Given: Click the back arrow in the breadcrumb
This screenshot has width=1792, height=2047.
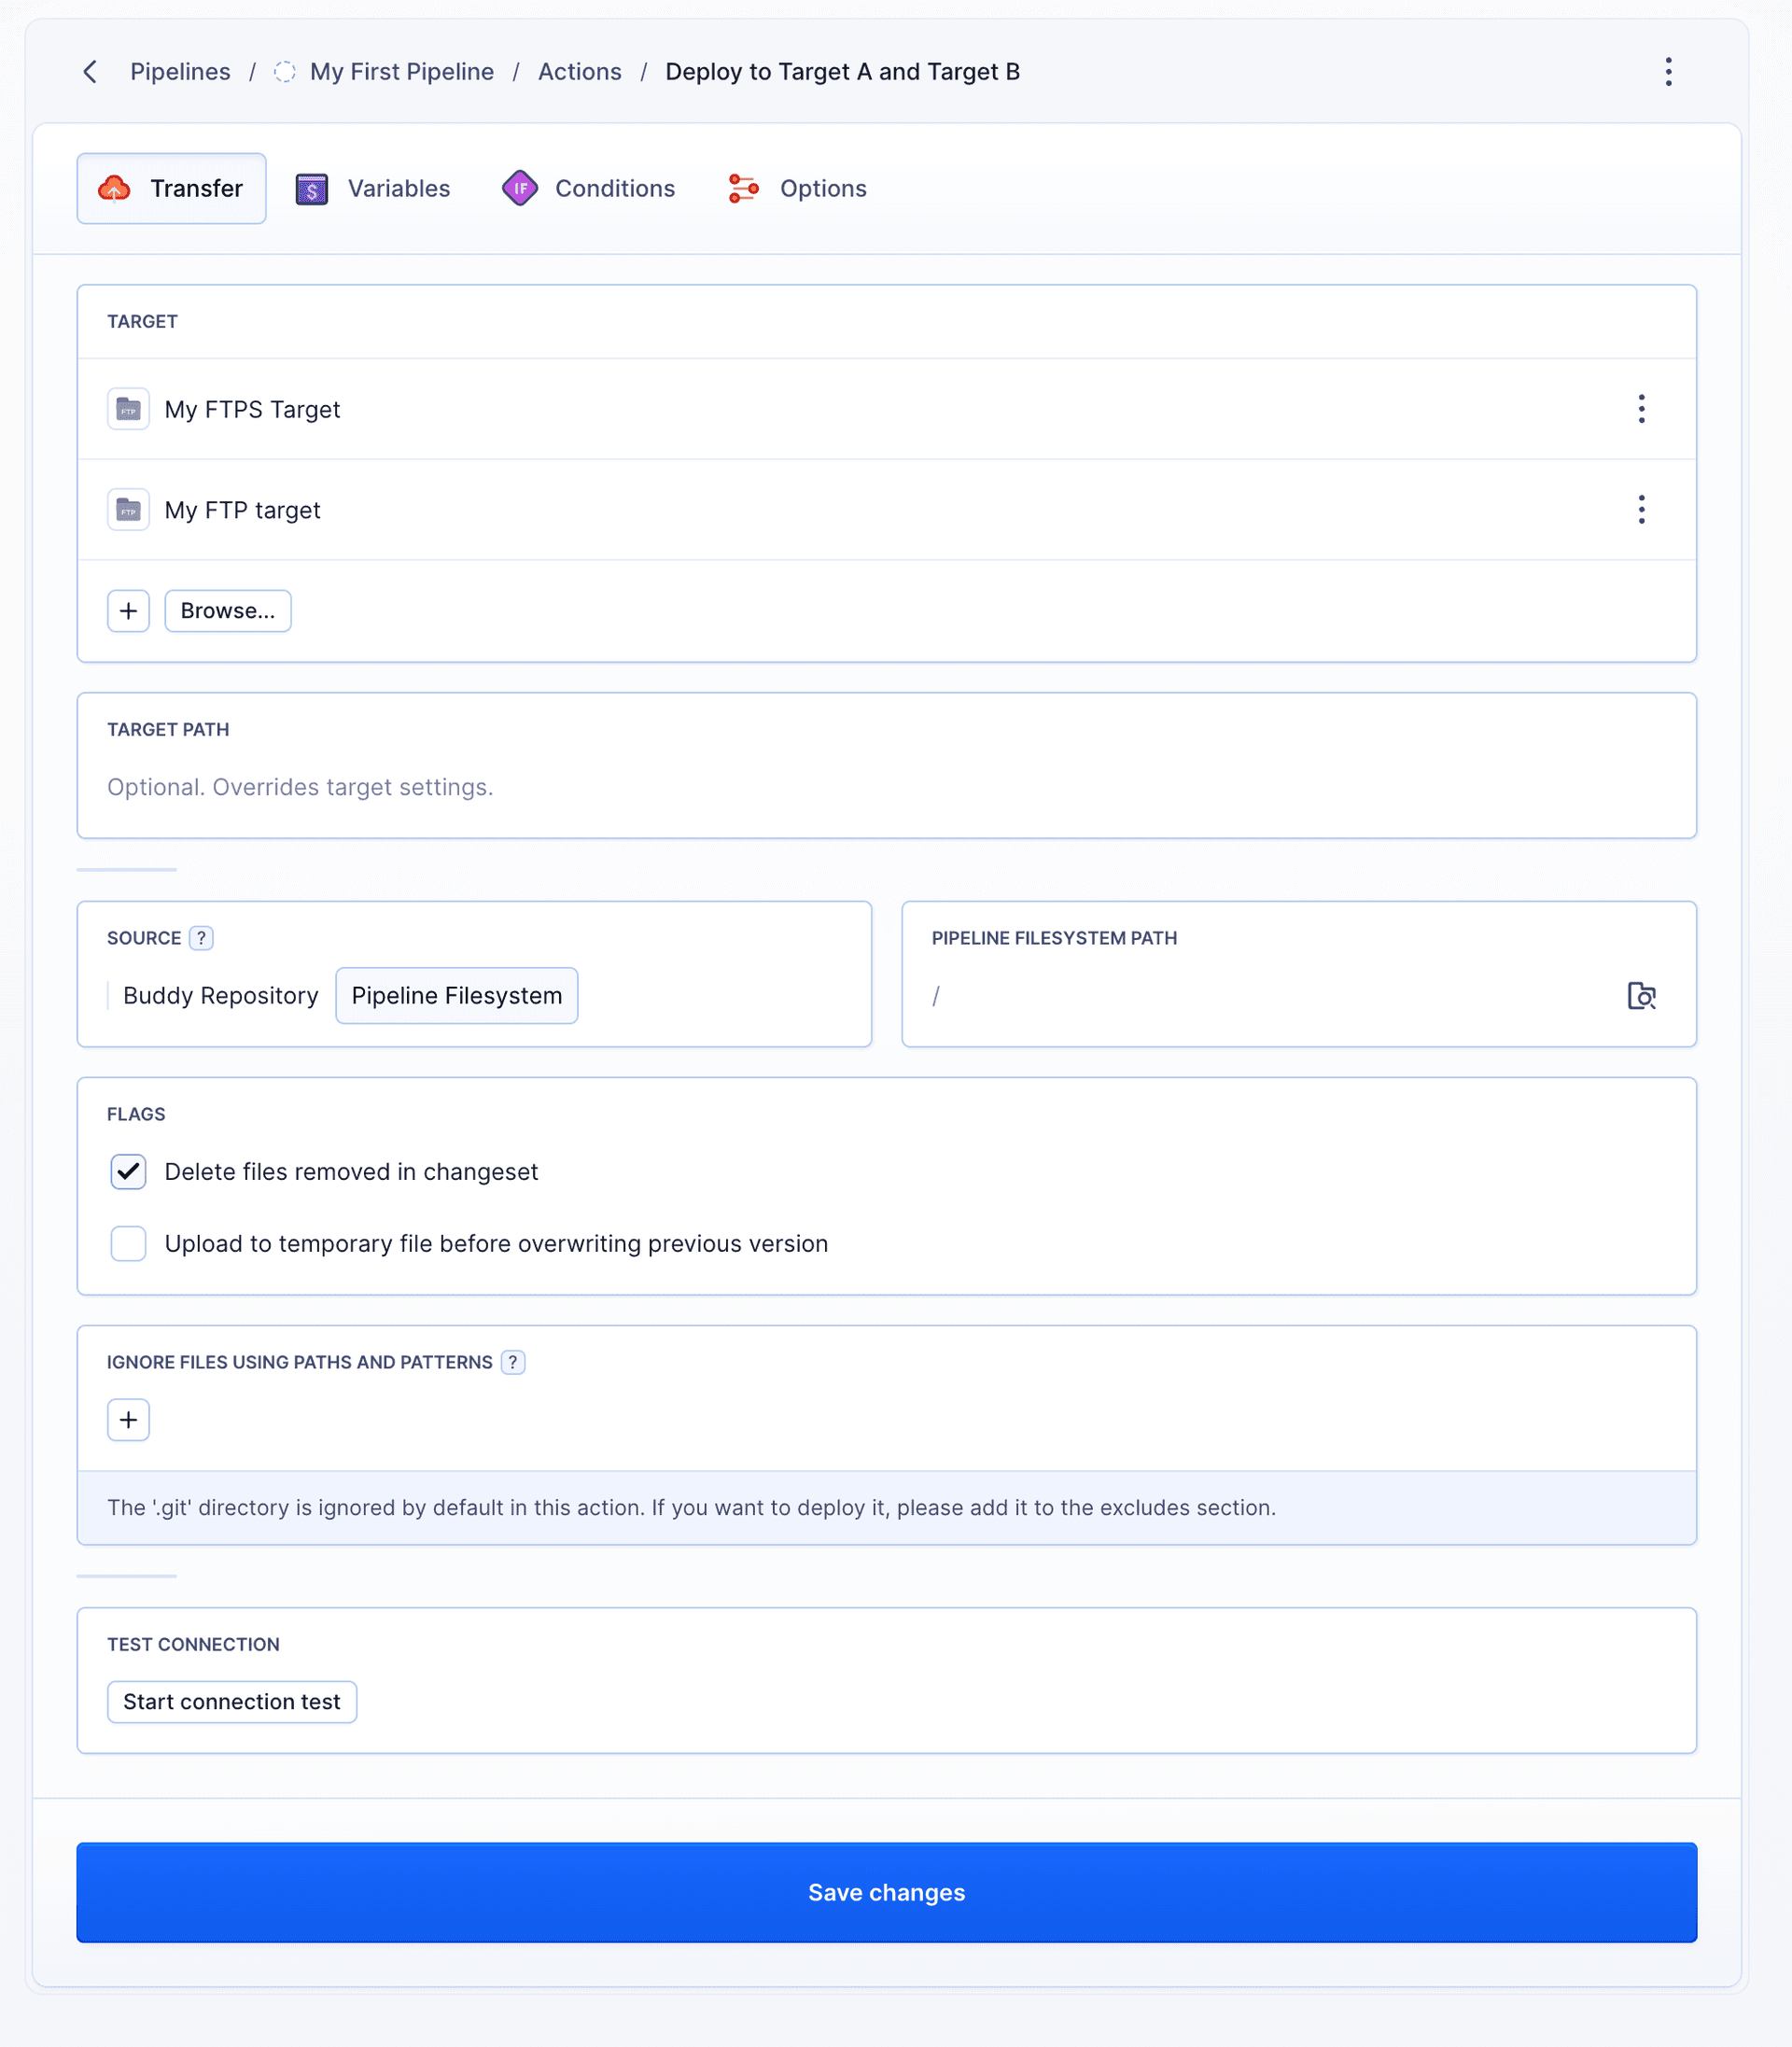Looking at the screenshot, I should point(90,72).
